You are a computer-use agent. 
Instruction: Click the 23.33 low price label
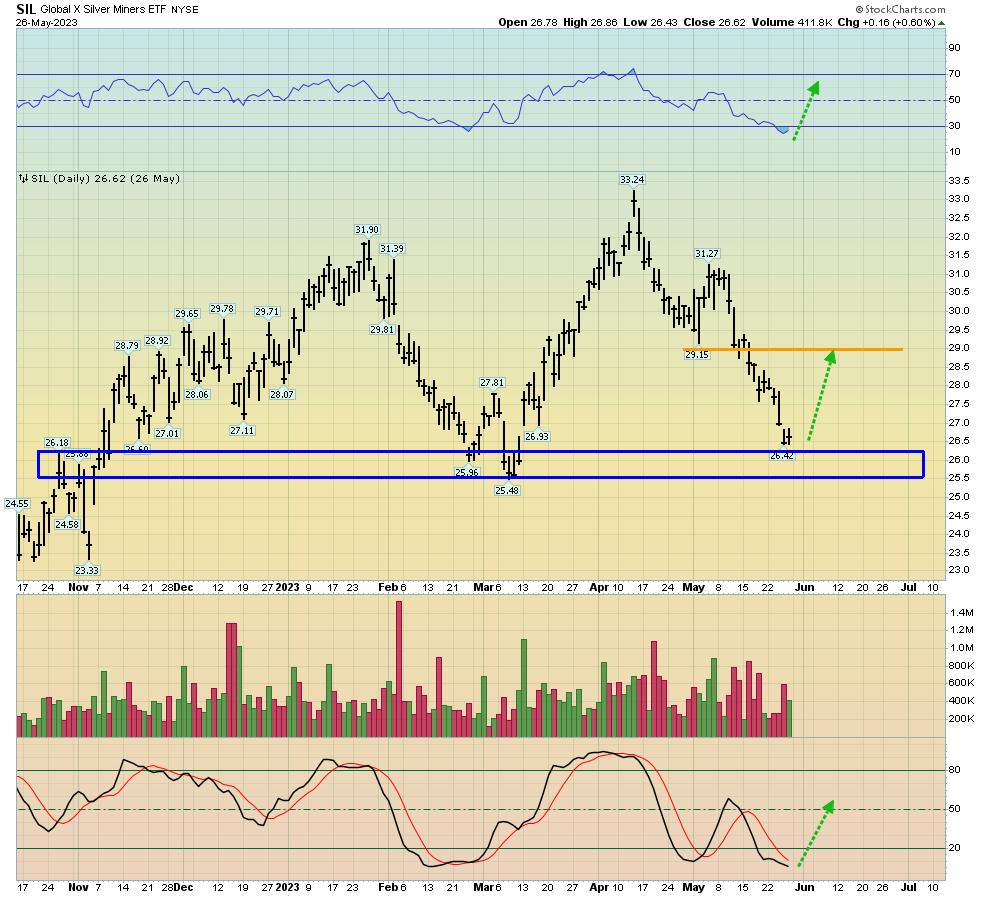(87, 570)
